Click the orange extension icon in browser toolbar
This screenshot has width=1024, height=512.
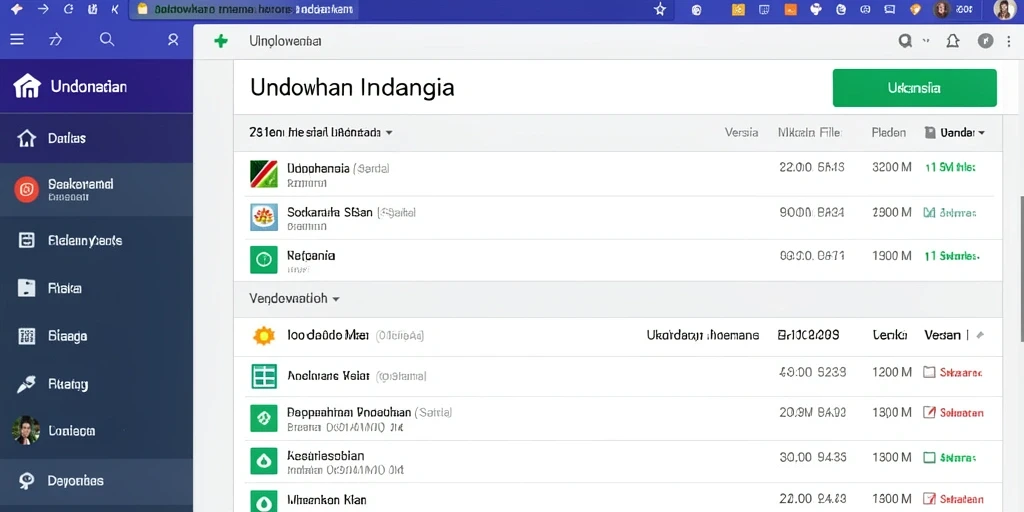(790, 10)
